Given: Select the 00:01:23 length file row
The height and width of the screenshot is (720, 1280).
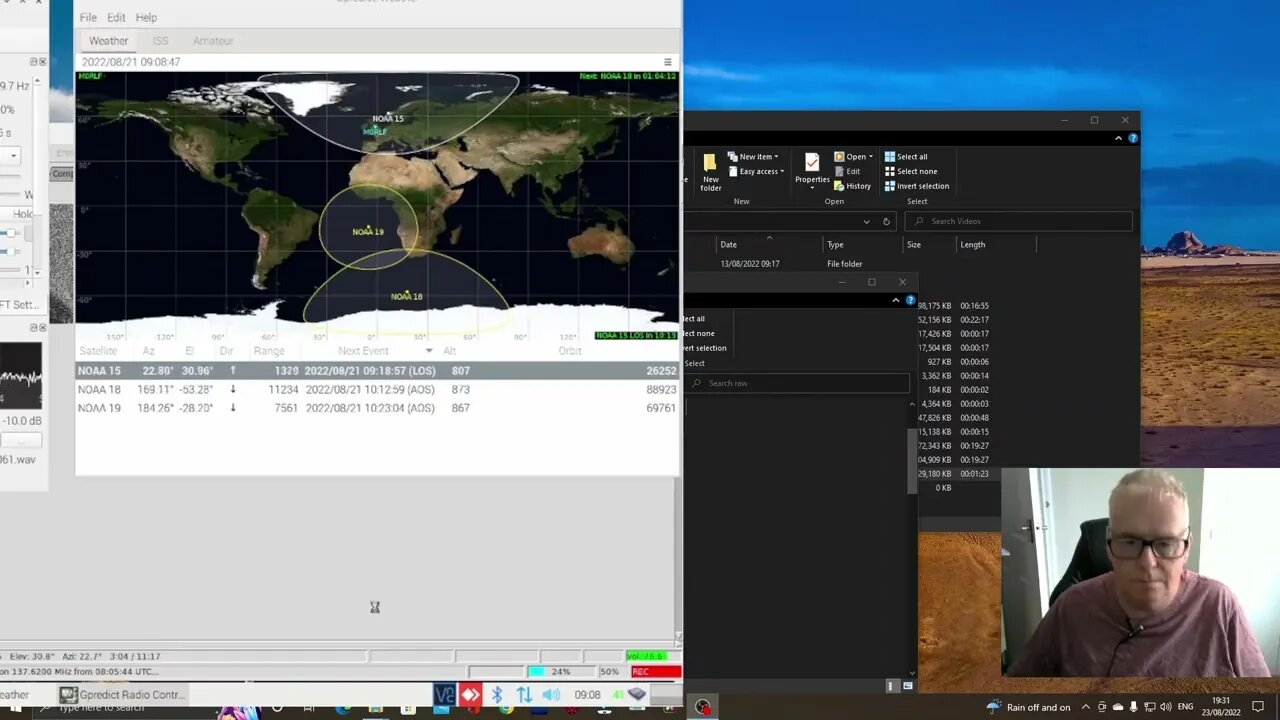Looking at the screenshot, I should coord(953,474).
